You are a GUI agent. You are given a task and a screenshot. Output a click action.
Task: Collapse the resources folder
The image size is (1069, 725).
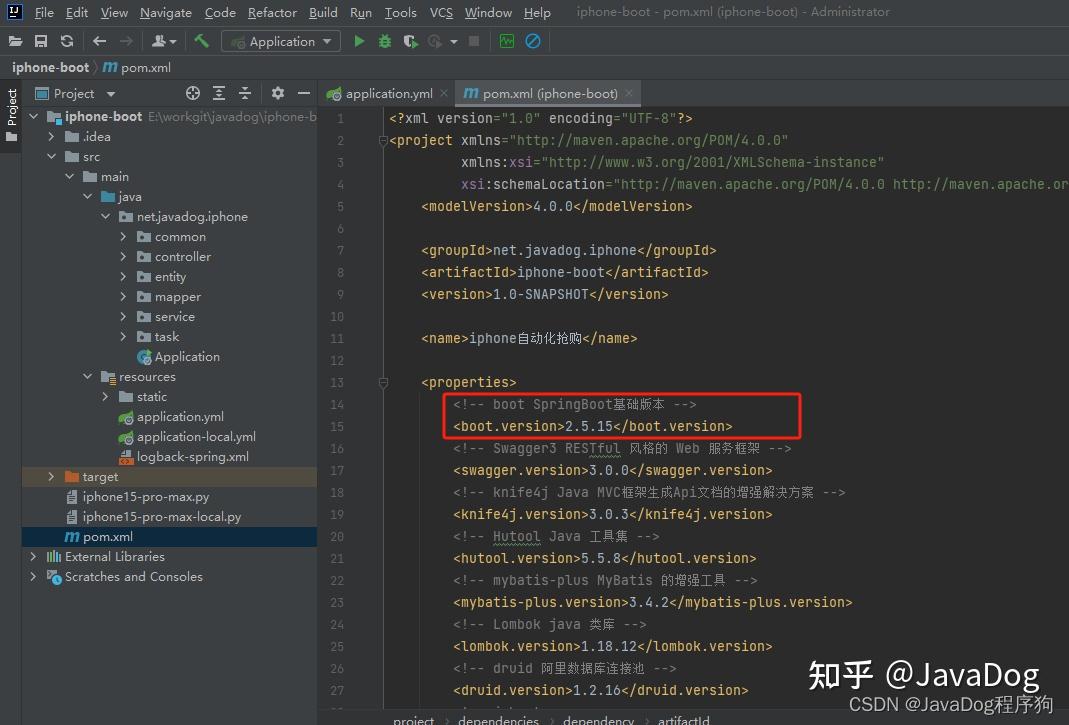point(88,376)
